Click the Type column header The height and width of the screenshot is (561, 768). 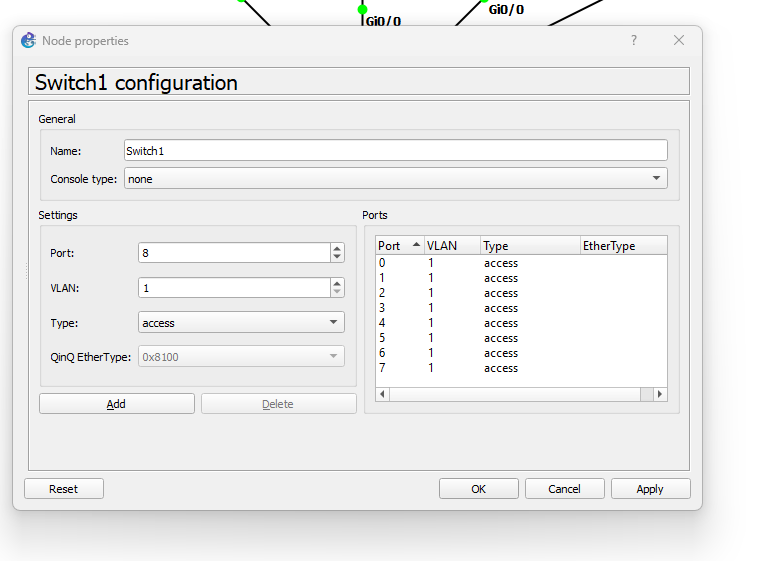click(530, 245)
